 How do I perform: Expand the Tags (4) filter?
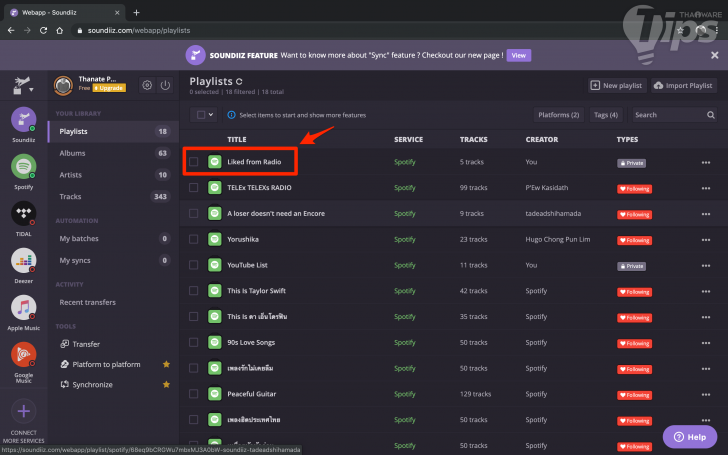tap(605, 115)
